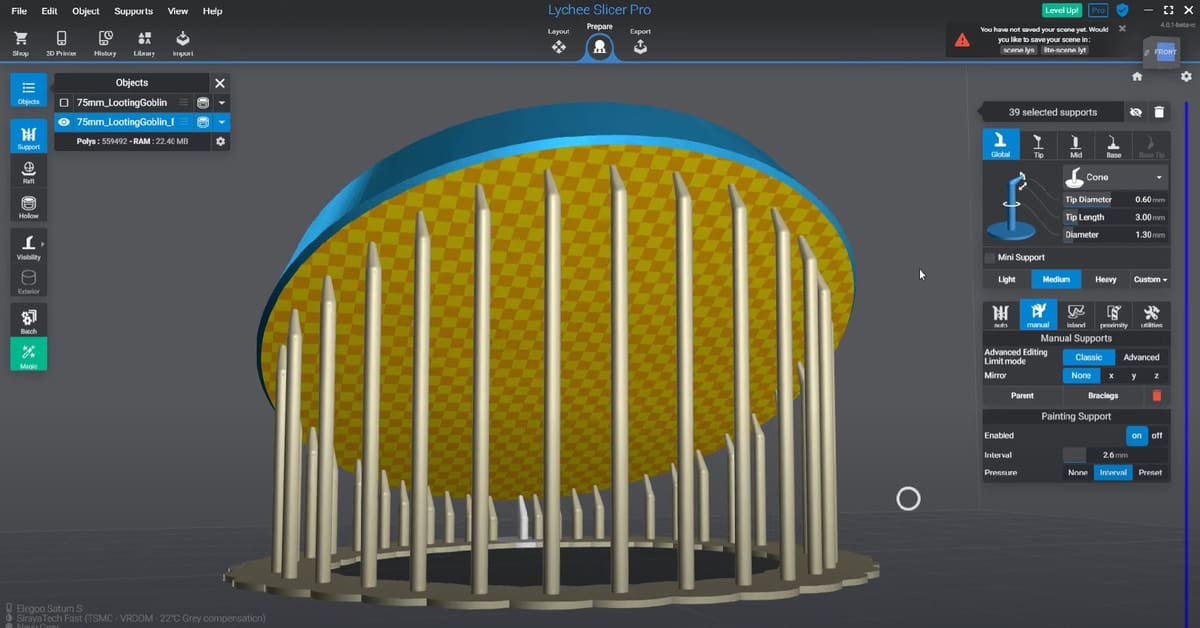Click the Parent button
The image size is (1200, 628).
[1022, 396]
